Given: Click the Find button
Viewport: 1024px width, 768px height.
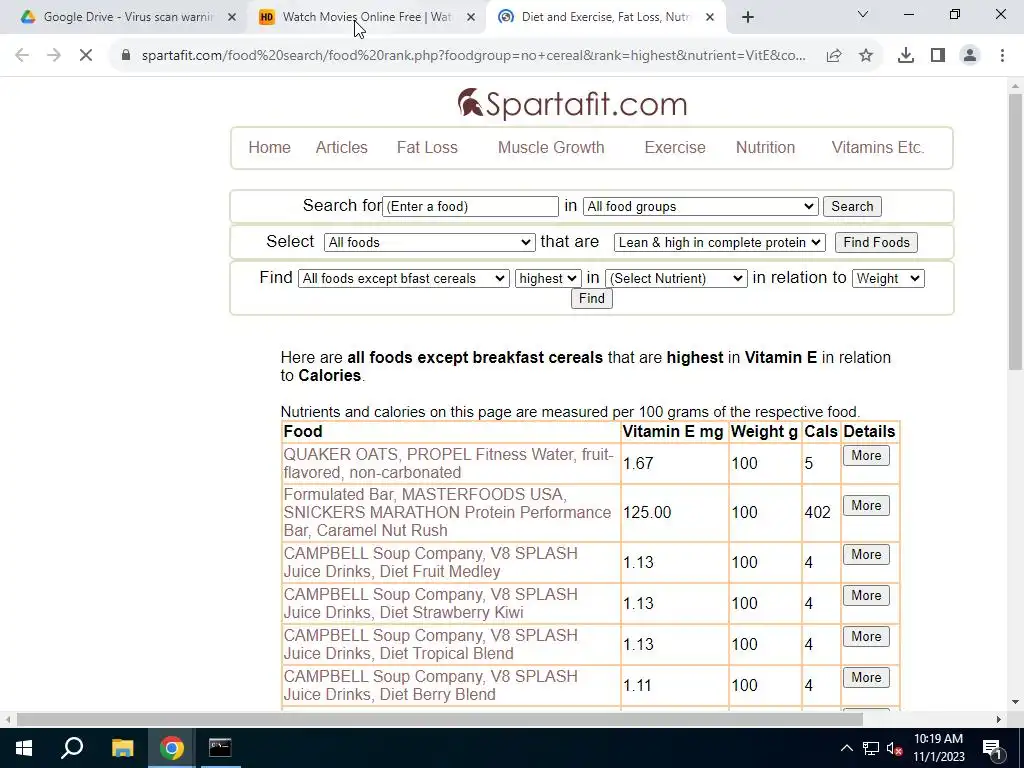Looking at the screenshot, I should (592, 298).
